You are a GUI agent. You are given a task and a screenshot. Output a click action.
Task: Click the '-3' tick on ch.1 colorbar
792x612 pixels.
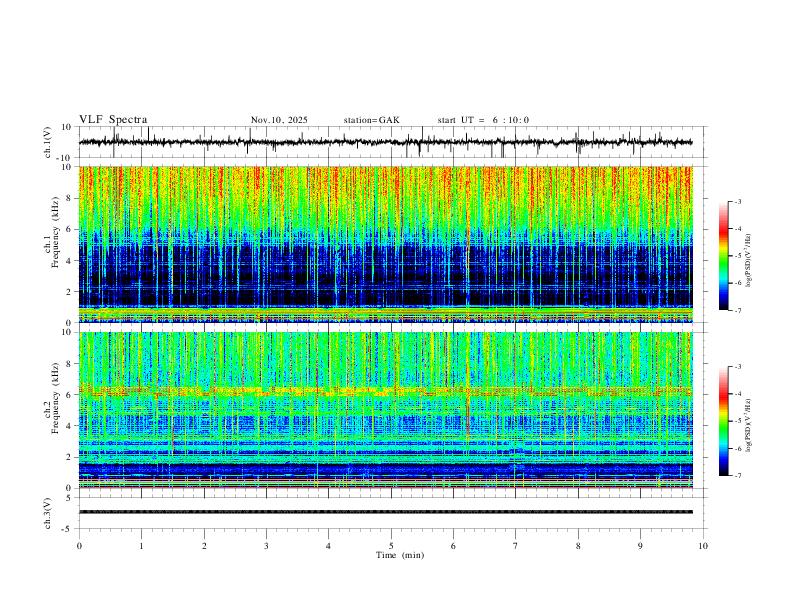(737, 202)
